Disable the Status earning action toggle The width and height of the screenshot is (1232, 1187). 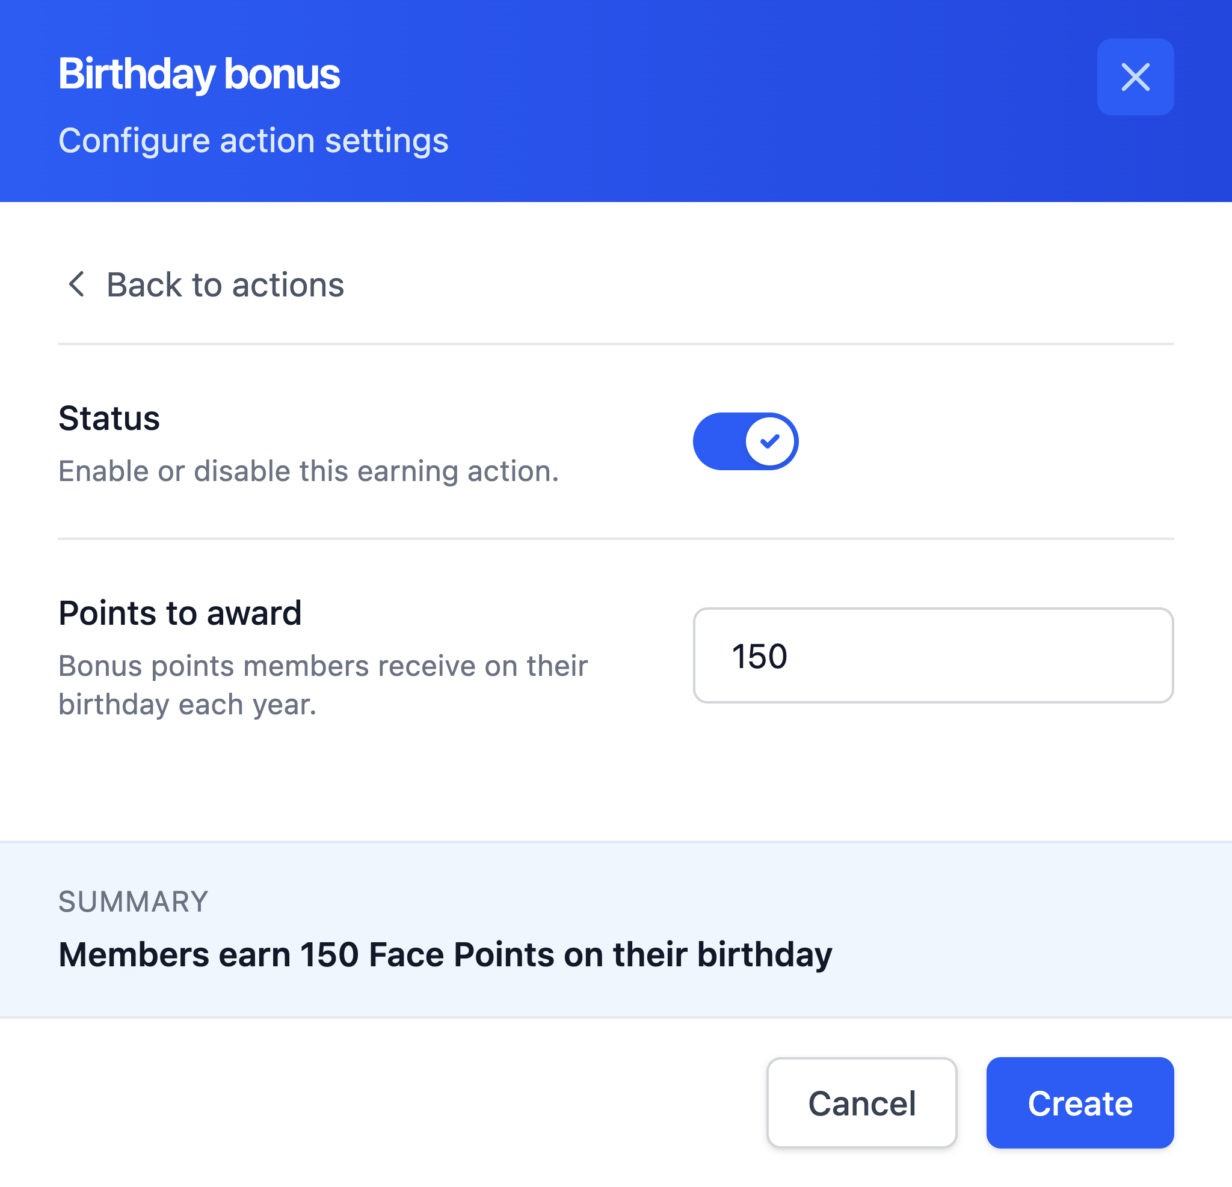[745, 441]
